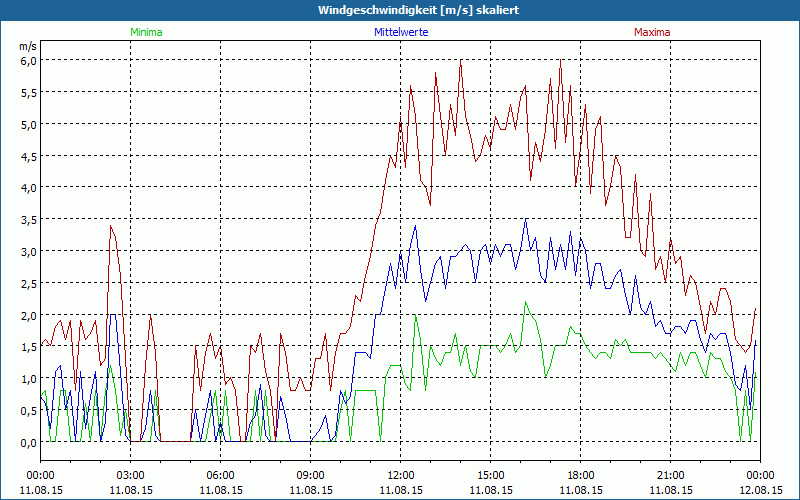800x500 pixels.
Task: Click the 0,5 y-axis value
Action: tap(29, 411)
